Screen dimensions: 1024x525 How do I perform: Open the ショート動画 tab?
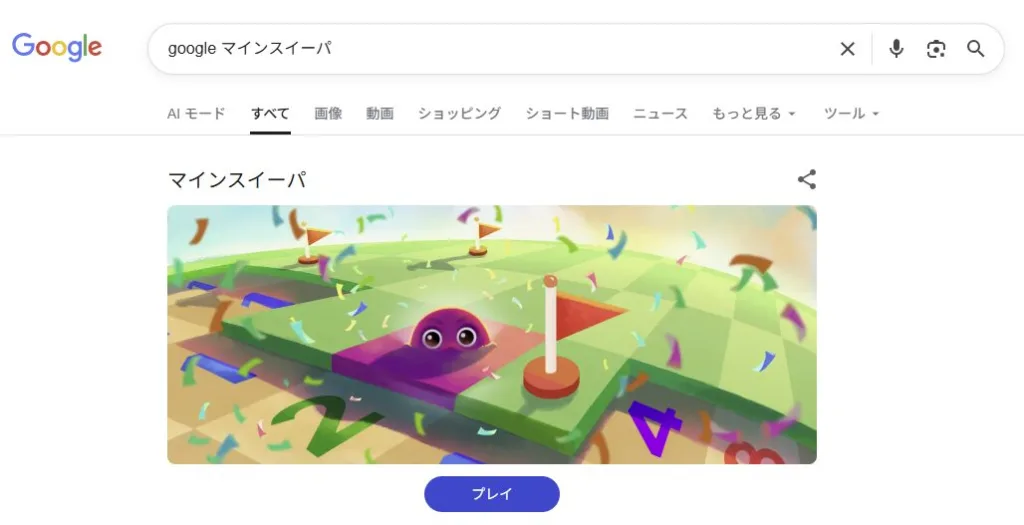pyautogui.click(x=567, y=114)
